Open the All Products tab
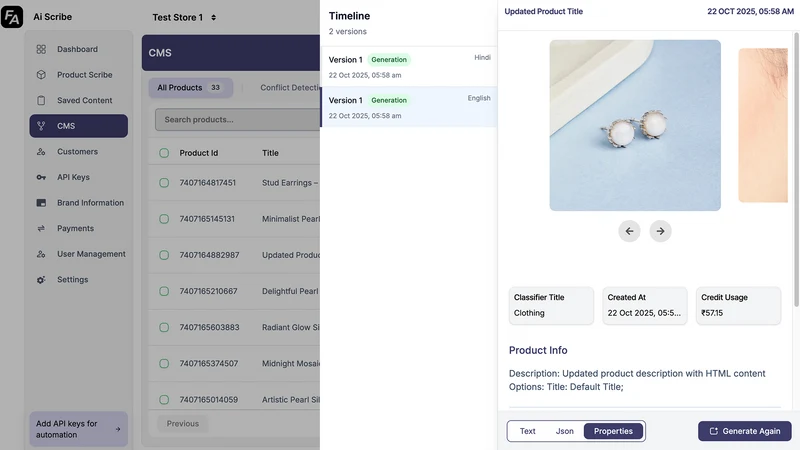 191,88
